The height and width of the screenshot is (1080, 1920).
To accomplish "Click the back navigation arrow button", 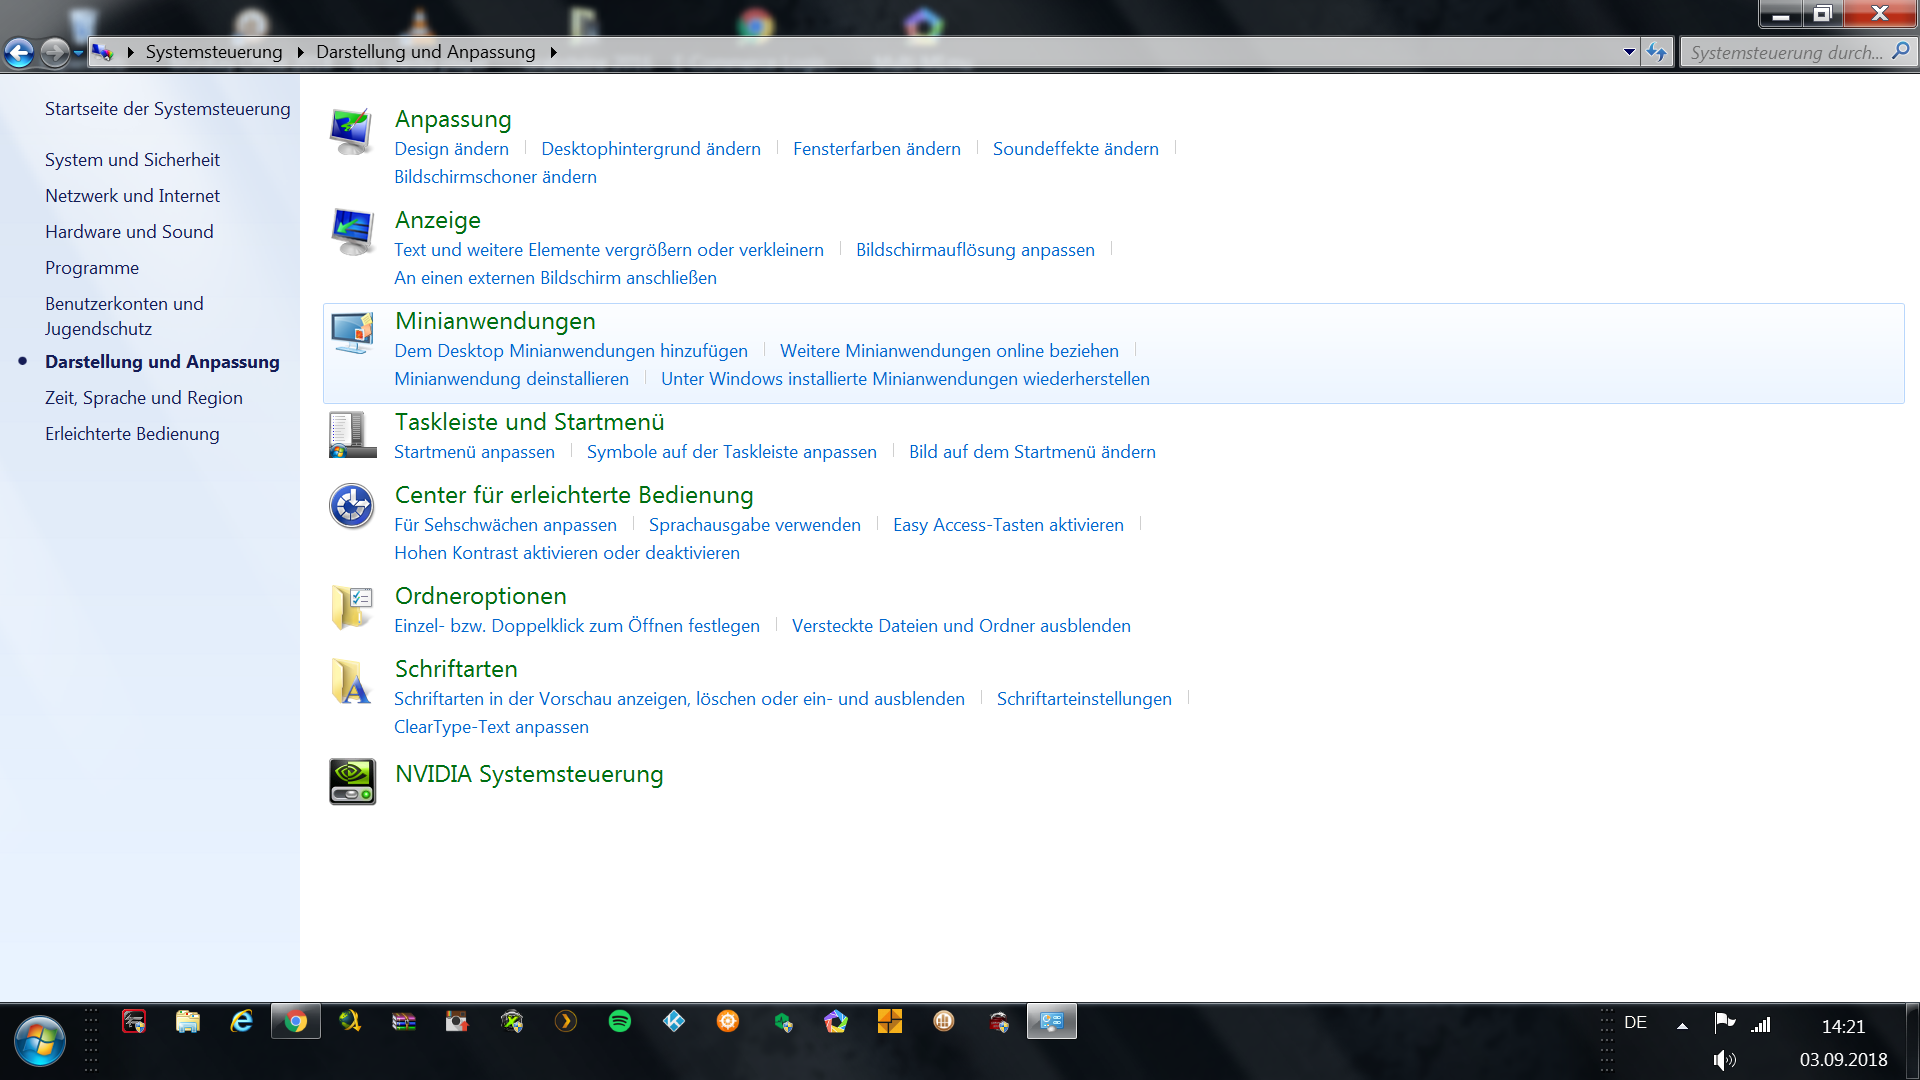I will click(19, 52).
